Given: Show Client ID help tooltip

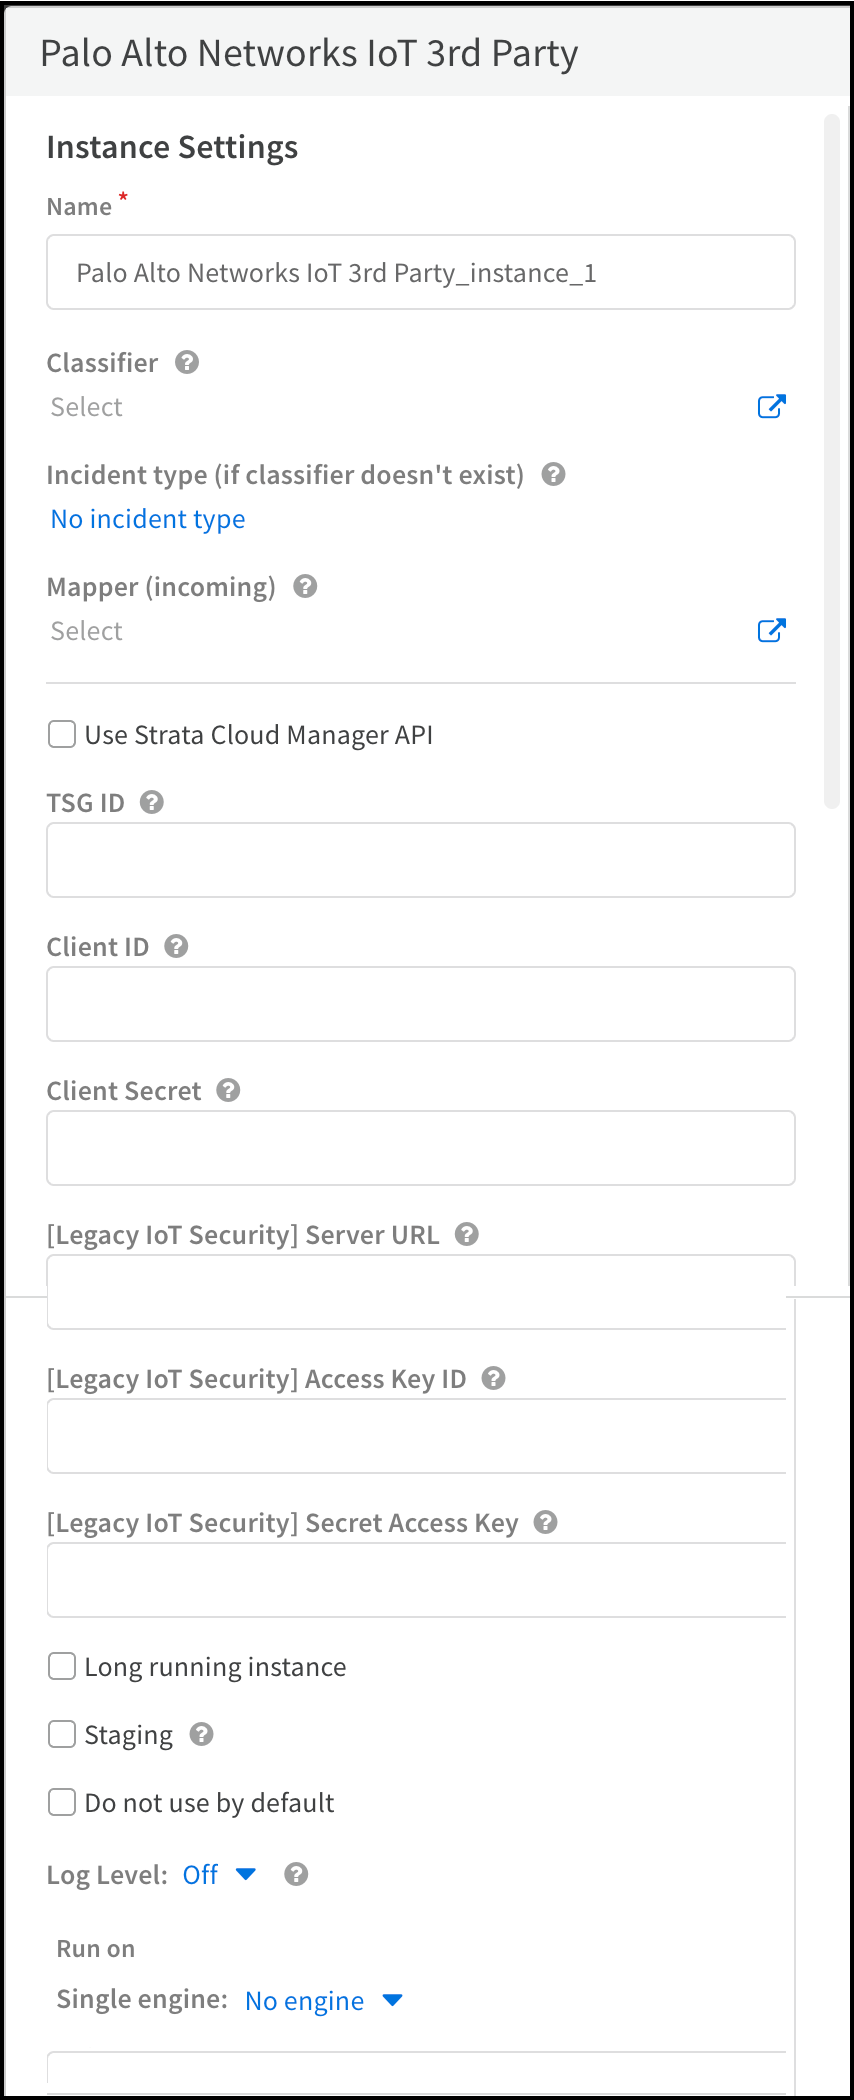Looking at the screenshot, I should pyautogui.click(x=176, y=946).
